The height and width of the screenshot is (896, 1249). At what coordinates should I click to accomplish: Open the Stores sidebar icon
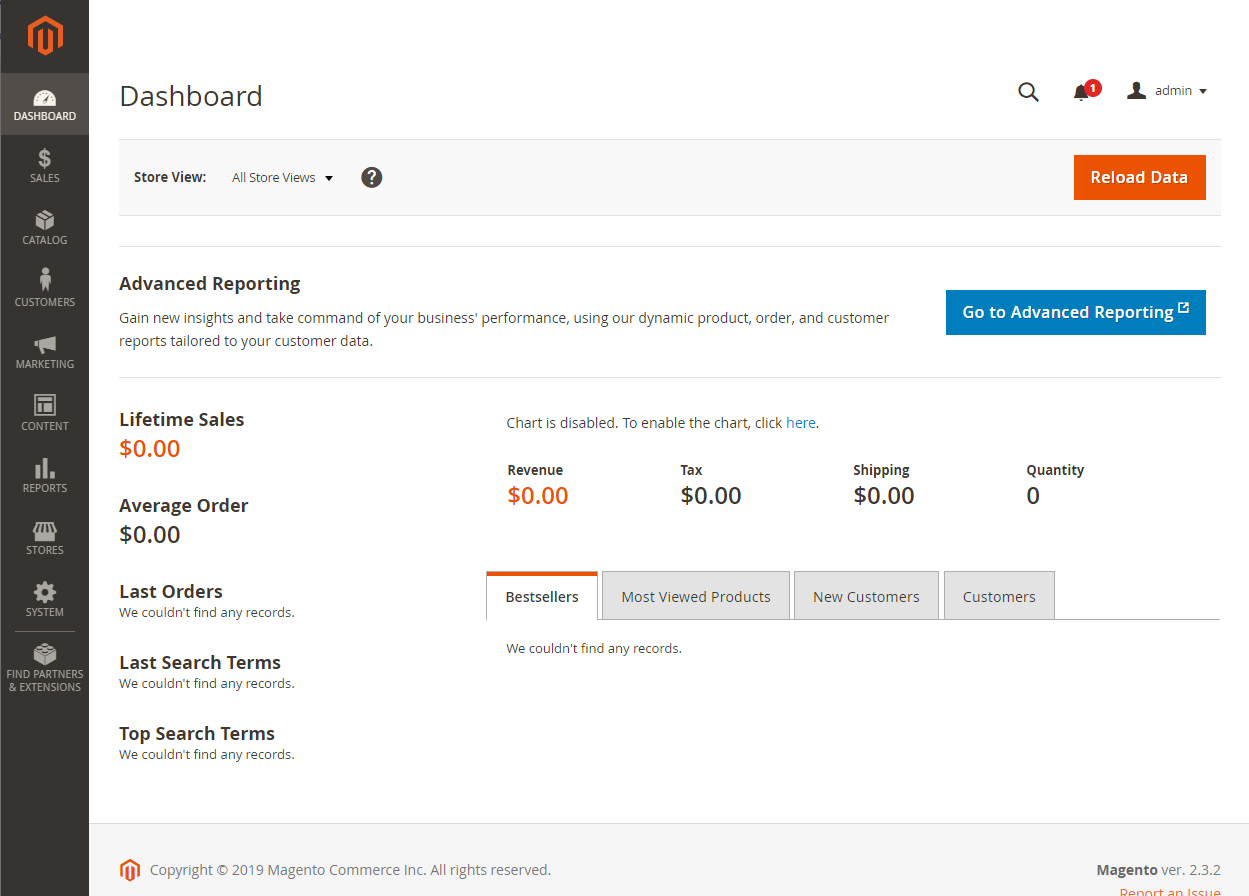(x=44, y=537)
